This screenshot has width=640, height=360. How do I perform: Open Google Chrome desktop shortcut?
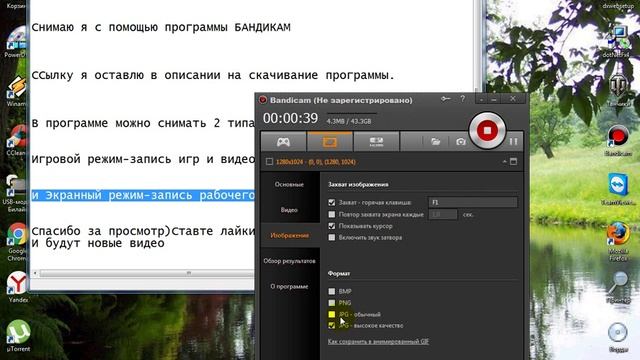(17, 242)
